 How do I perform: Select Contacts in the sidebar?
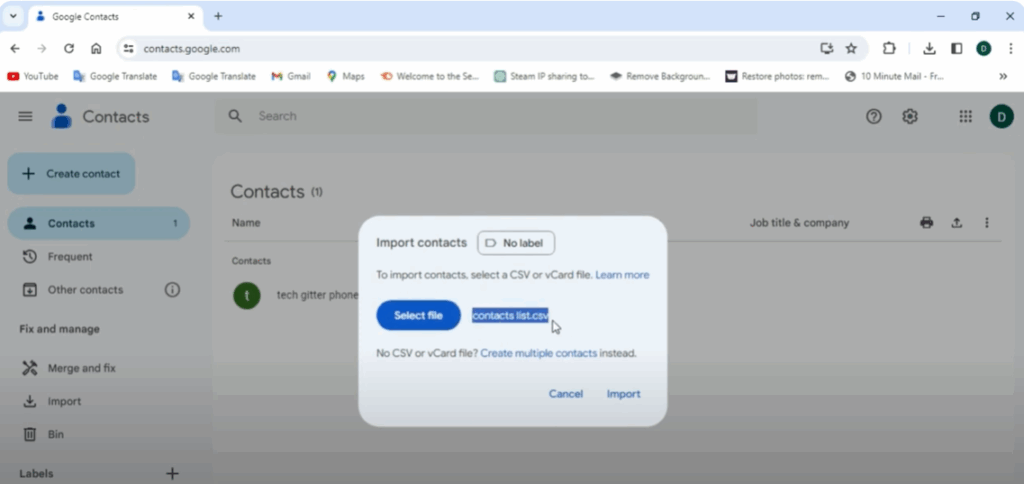99,223
